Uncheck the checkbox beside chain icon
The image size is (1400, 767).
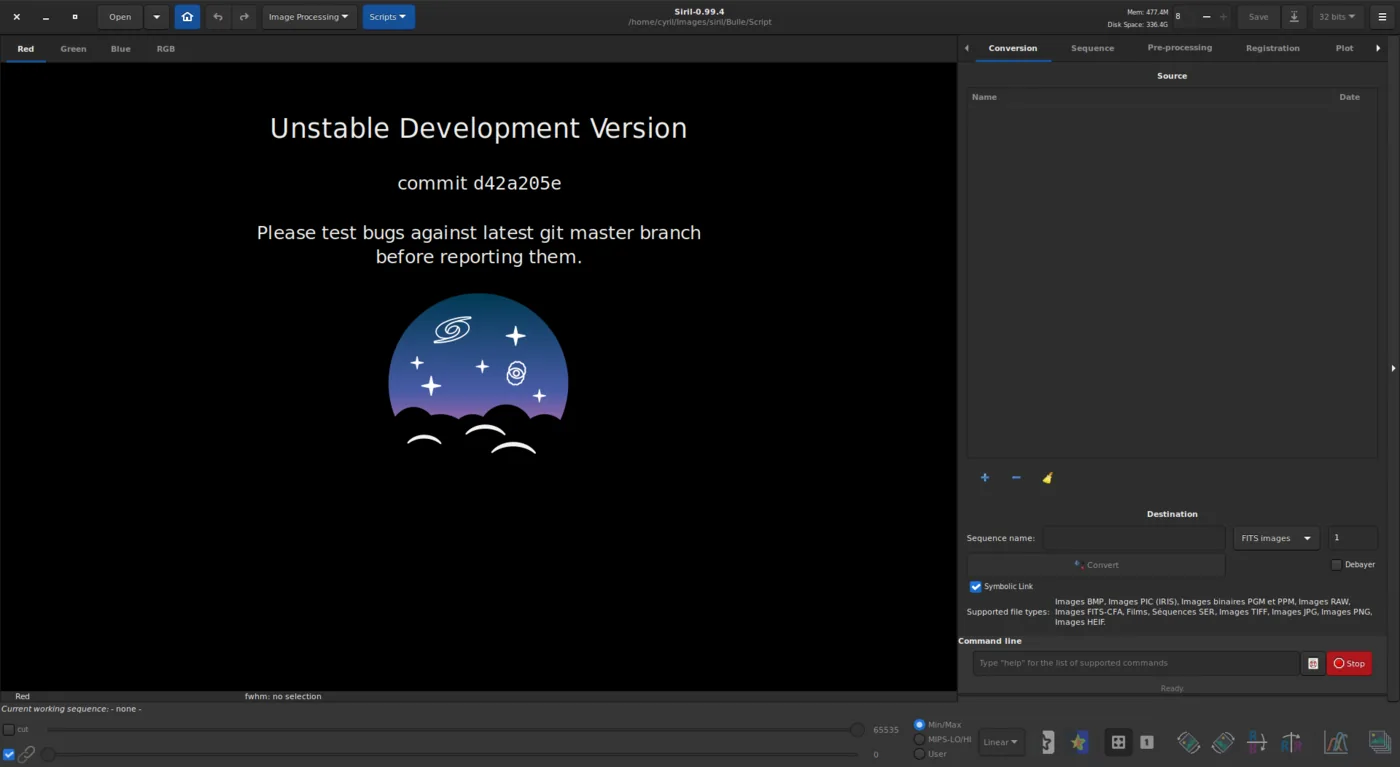click(9, 755)
